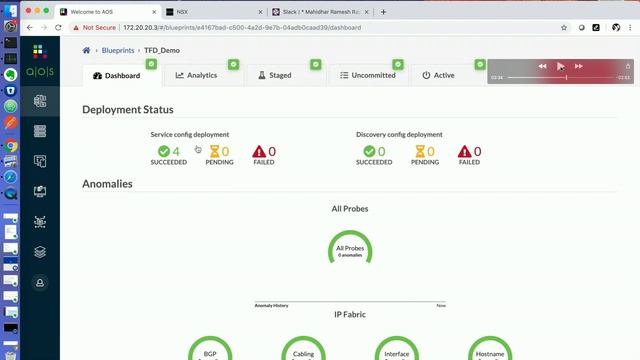Image resolution: width=640 pixels, height=360 pixels.
Task: Click TFD_Demo in the breadcrumb
Action: 162,50
